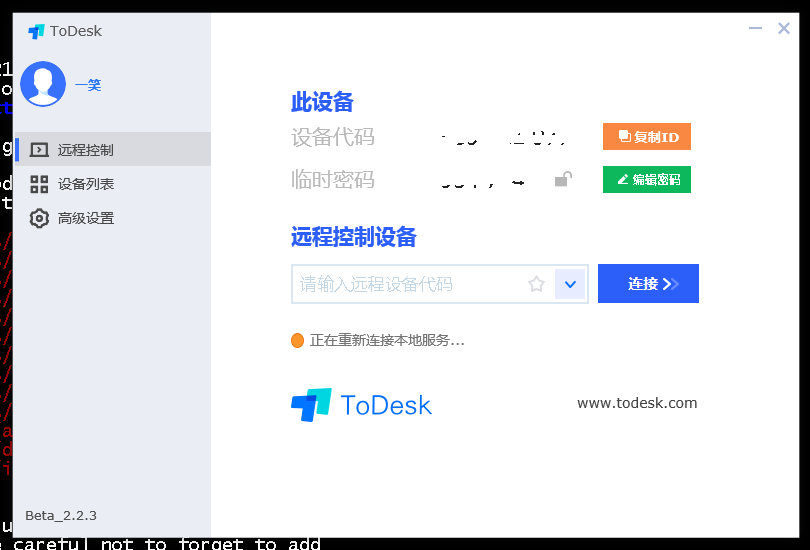Click the www.todesk.com link
This screenshot has width=810, height=550.
637,403
